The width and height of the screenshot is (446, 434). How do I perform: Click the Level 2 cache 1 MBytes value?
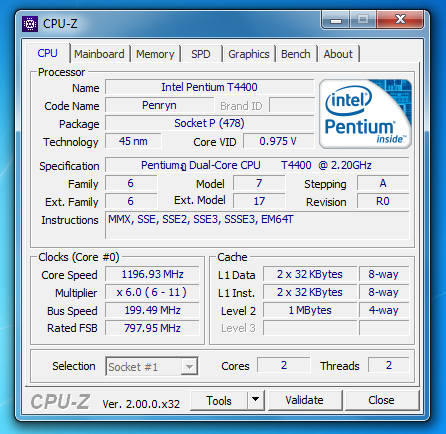click(x=310, y=310)
